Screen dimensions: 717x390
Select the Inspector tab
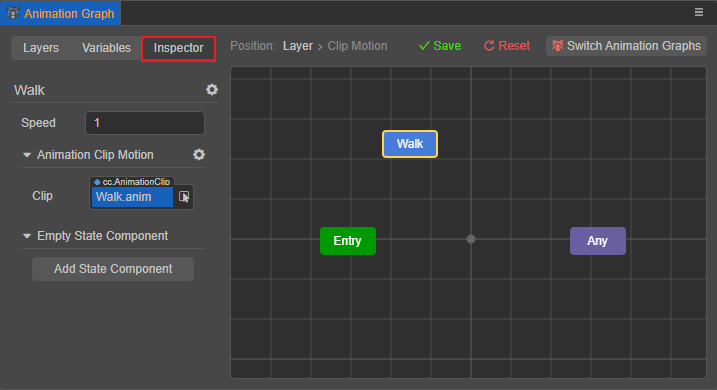(x=179, y=48)
